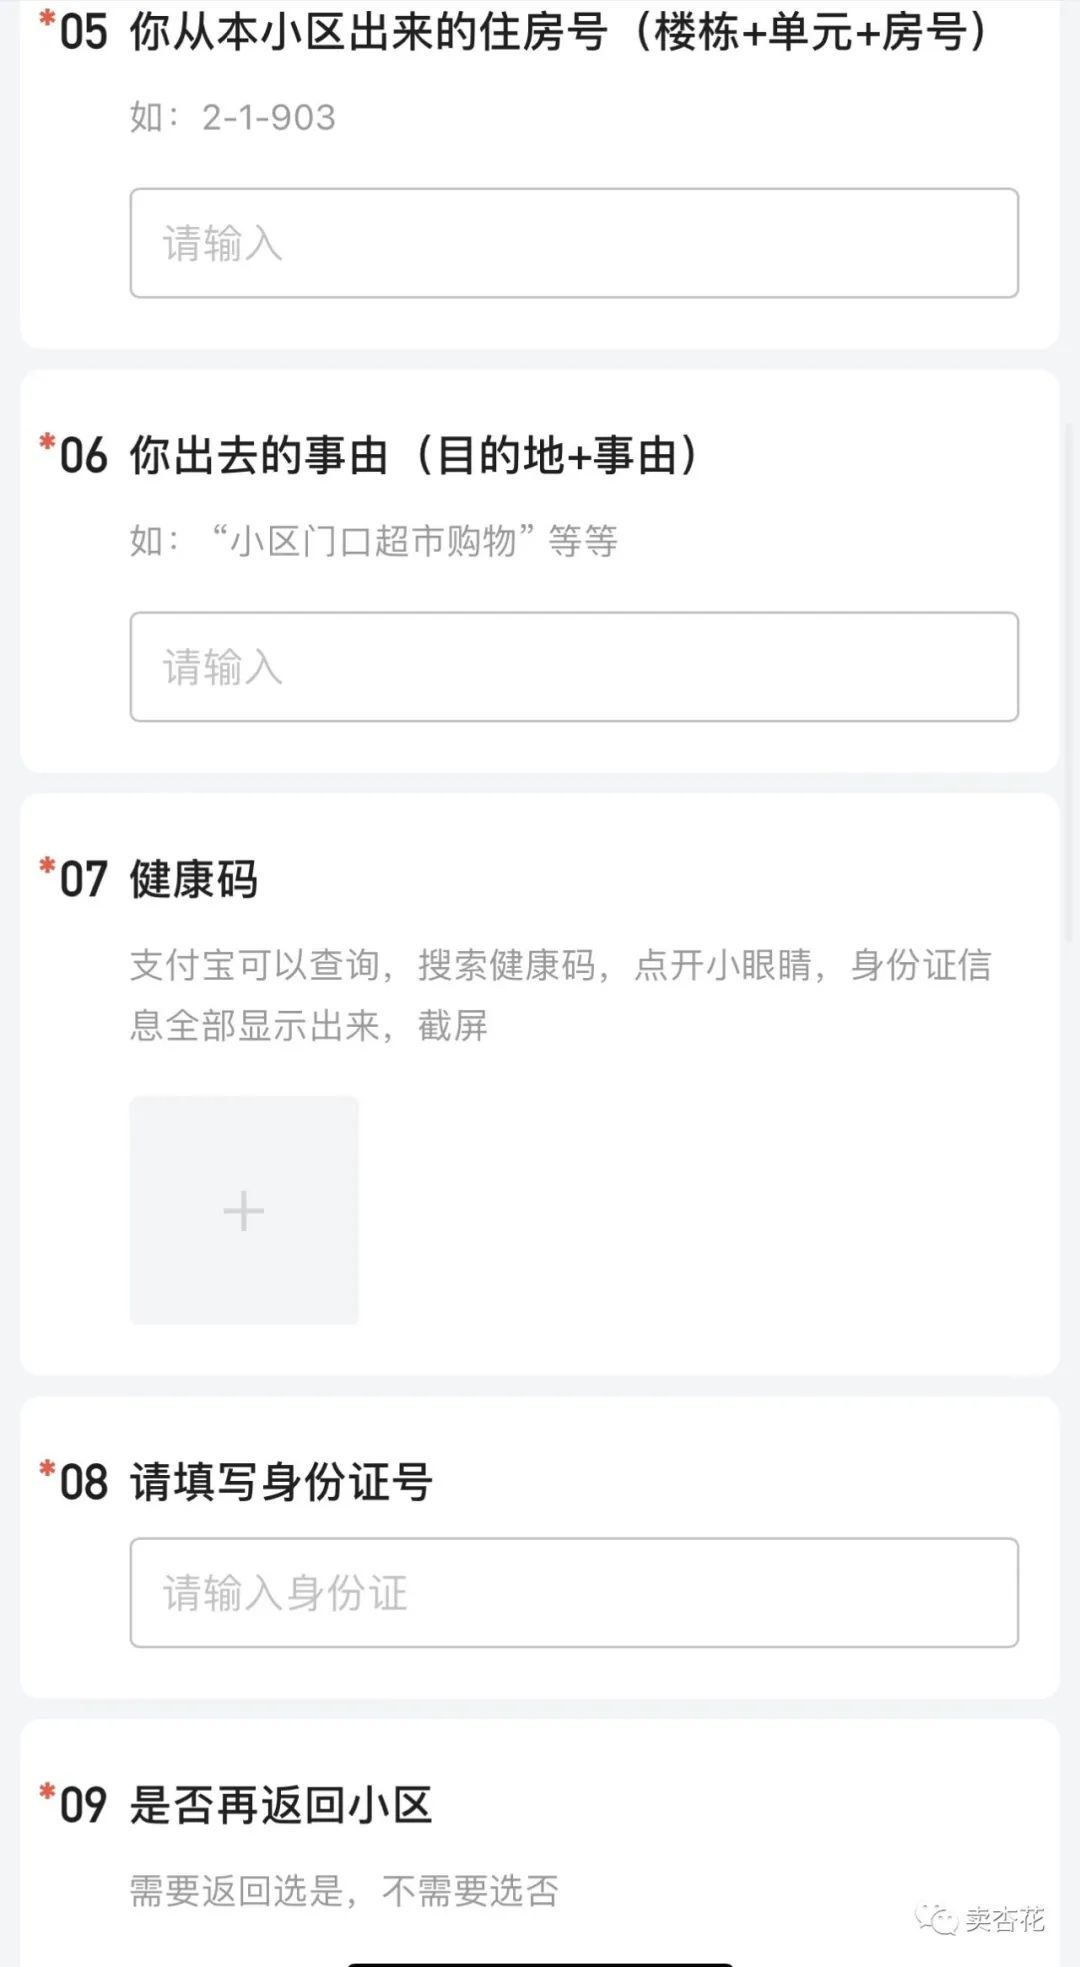Click the 小区门口超市购物 example hint
1080x1967 pixels.
374,541
